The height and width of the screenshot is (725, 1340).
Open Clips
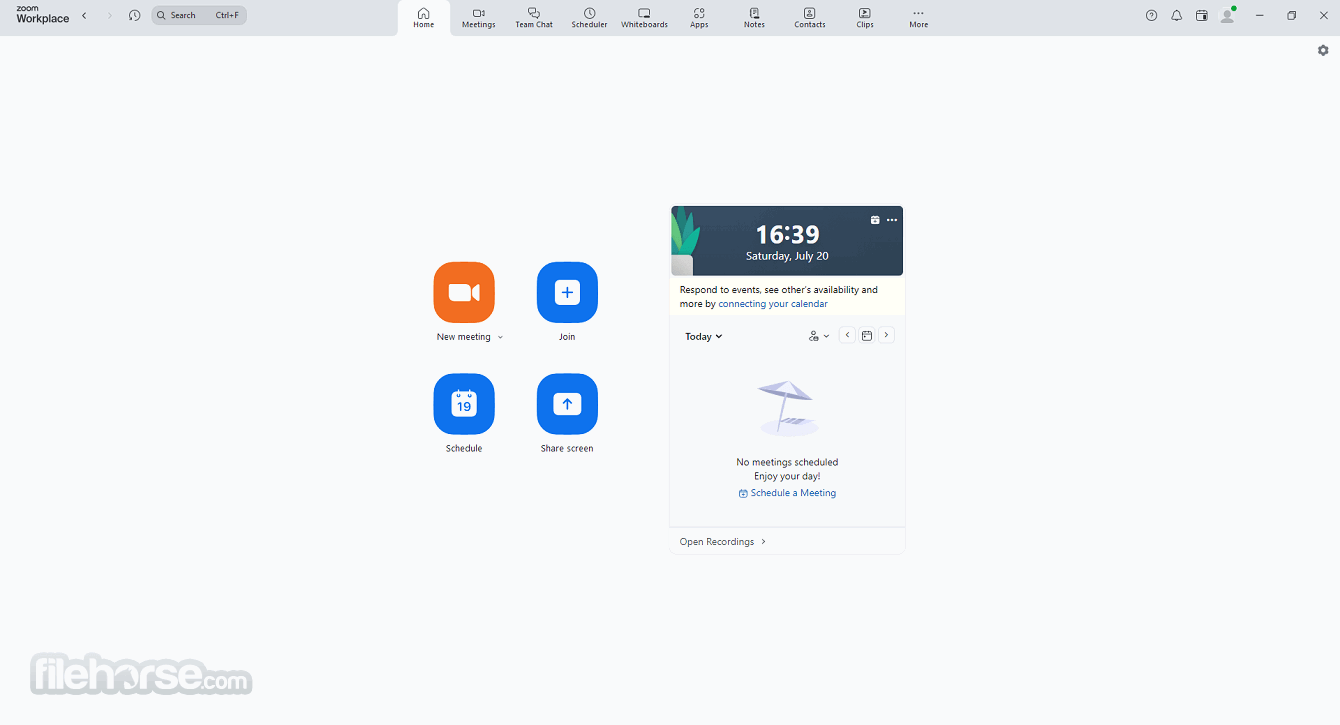pos(864,17)
